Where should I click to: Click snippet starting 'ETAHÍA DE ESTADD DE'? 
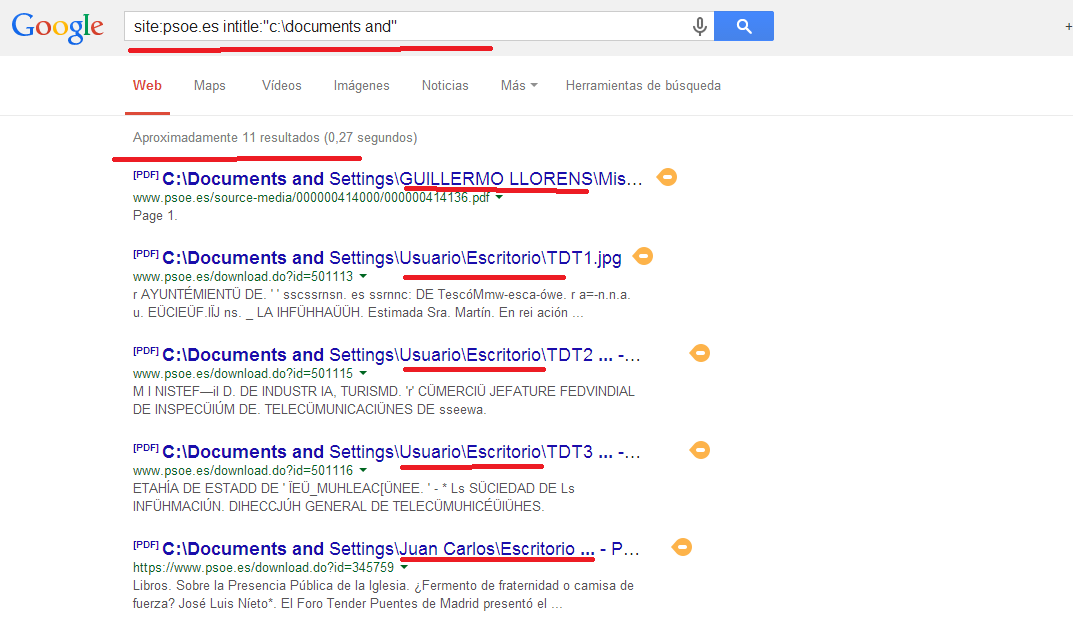pos(354,498)
